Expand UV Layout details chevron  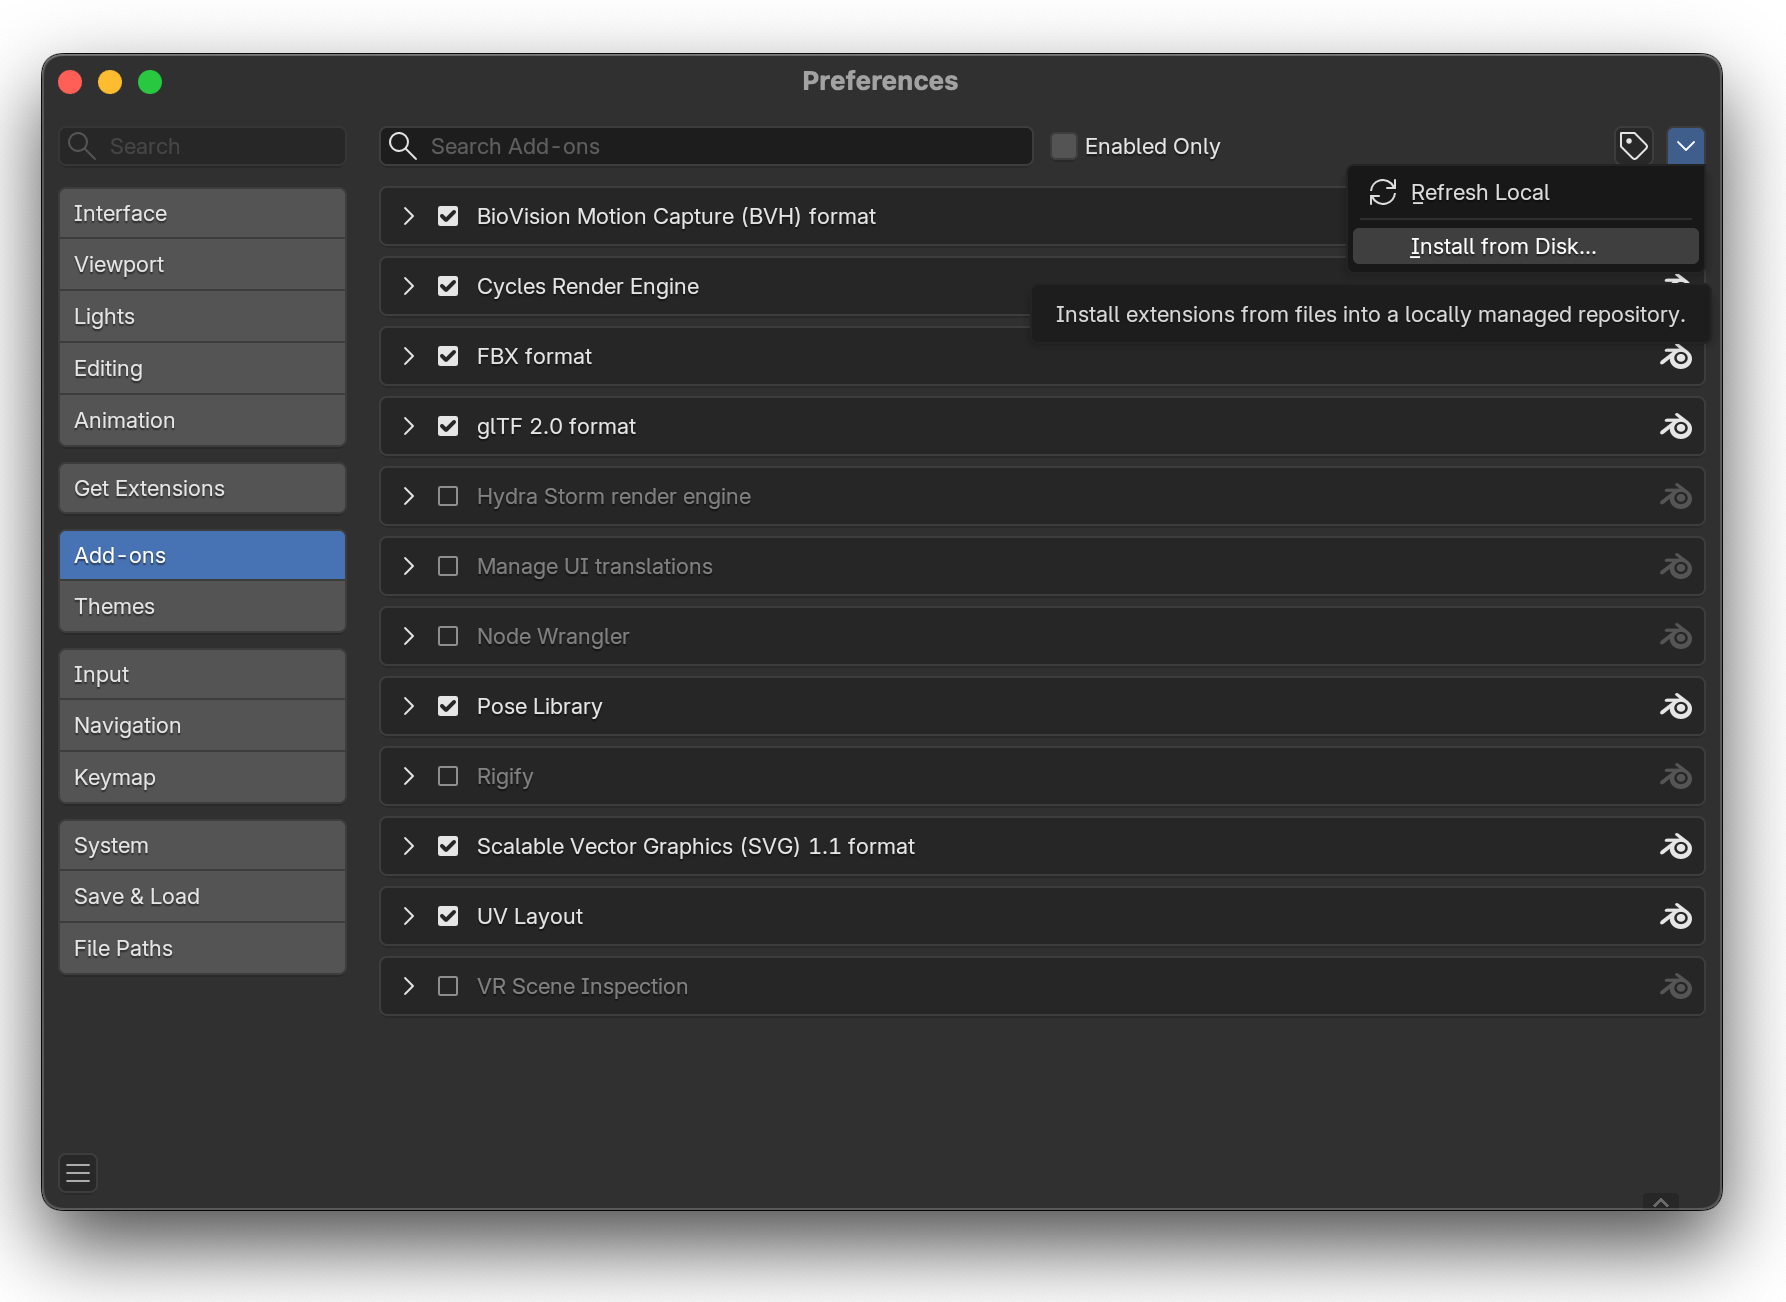(408, 916)
